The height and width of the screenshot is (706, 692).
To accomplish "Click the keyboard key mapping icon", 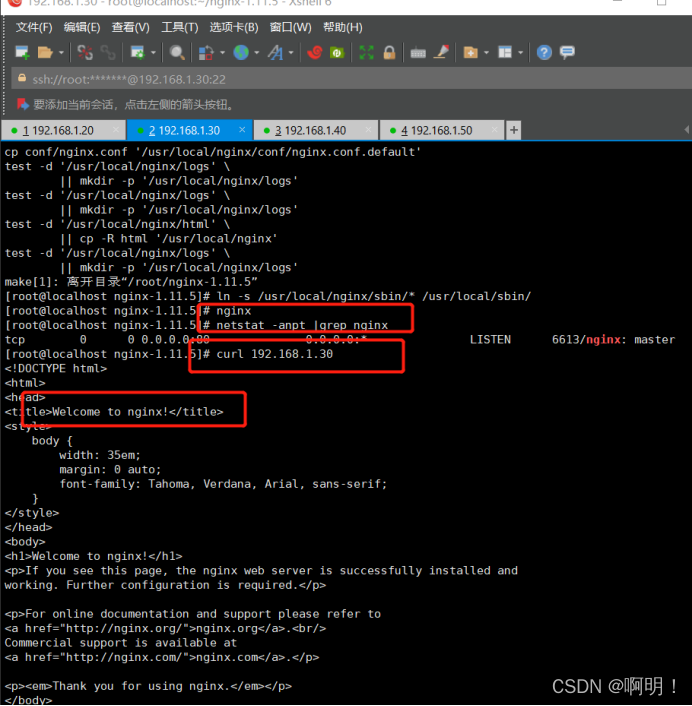I will pyautogui.click(x=418, y=54).
